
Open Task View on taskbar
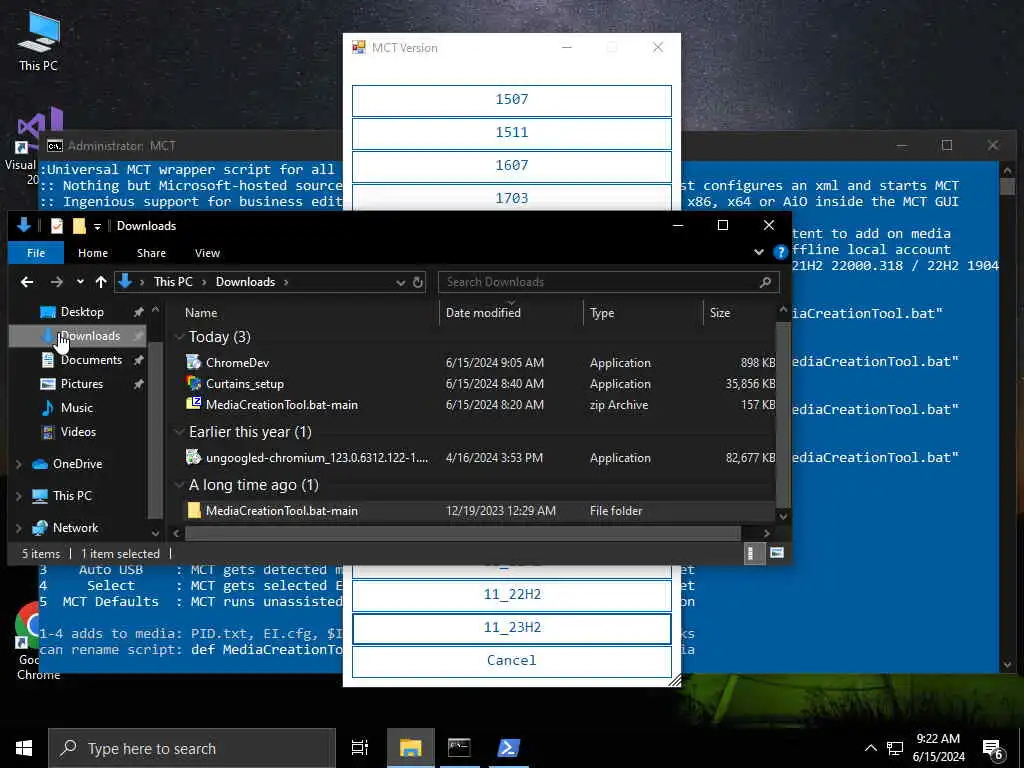pyautogui.click(x=360, y=748)
